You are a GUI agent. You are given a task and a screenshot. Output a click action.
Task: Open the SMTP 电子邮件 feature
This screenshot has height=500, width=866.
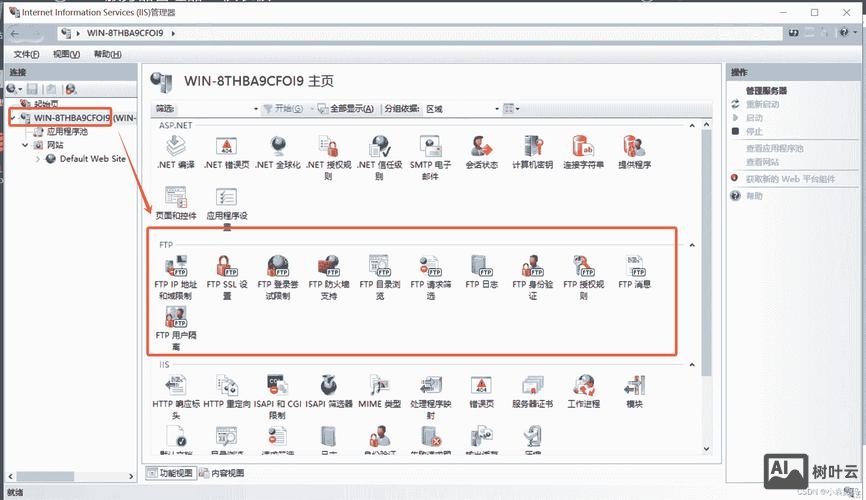(x=430, y=157)
